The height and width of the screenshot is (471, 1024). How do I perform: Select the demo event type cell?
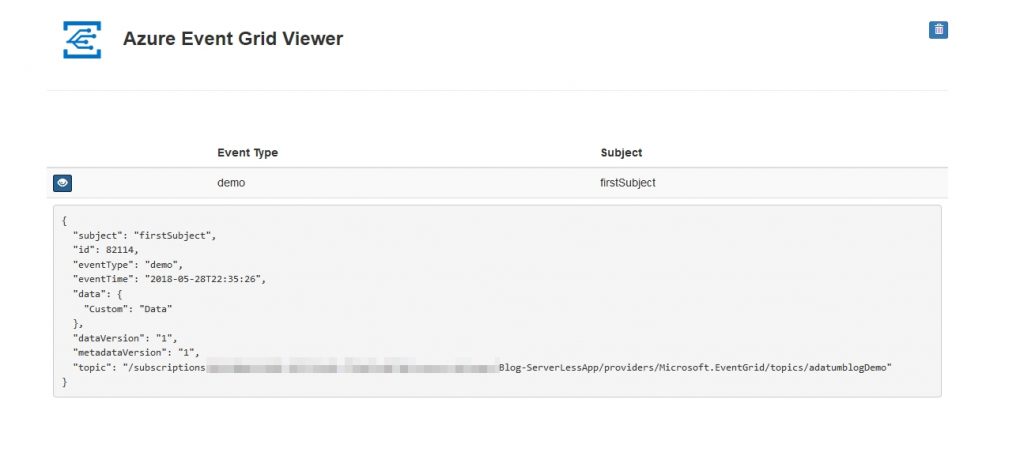pyautogui.click(x=231, y=183)
